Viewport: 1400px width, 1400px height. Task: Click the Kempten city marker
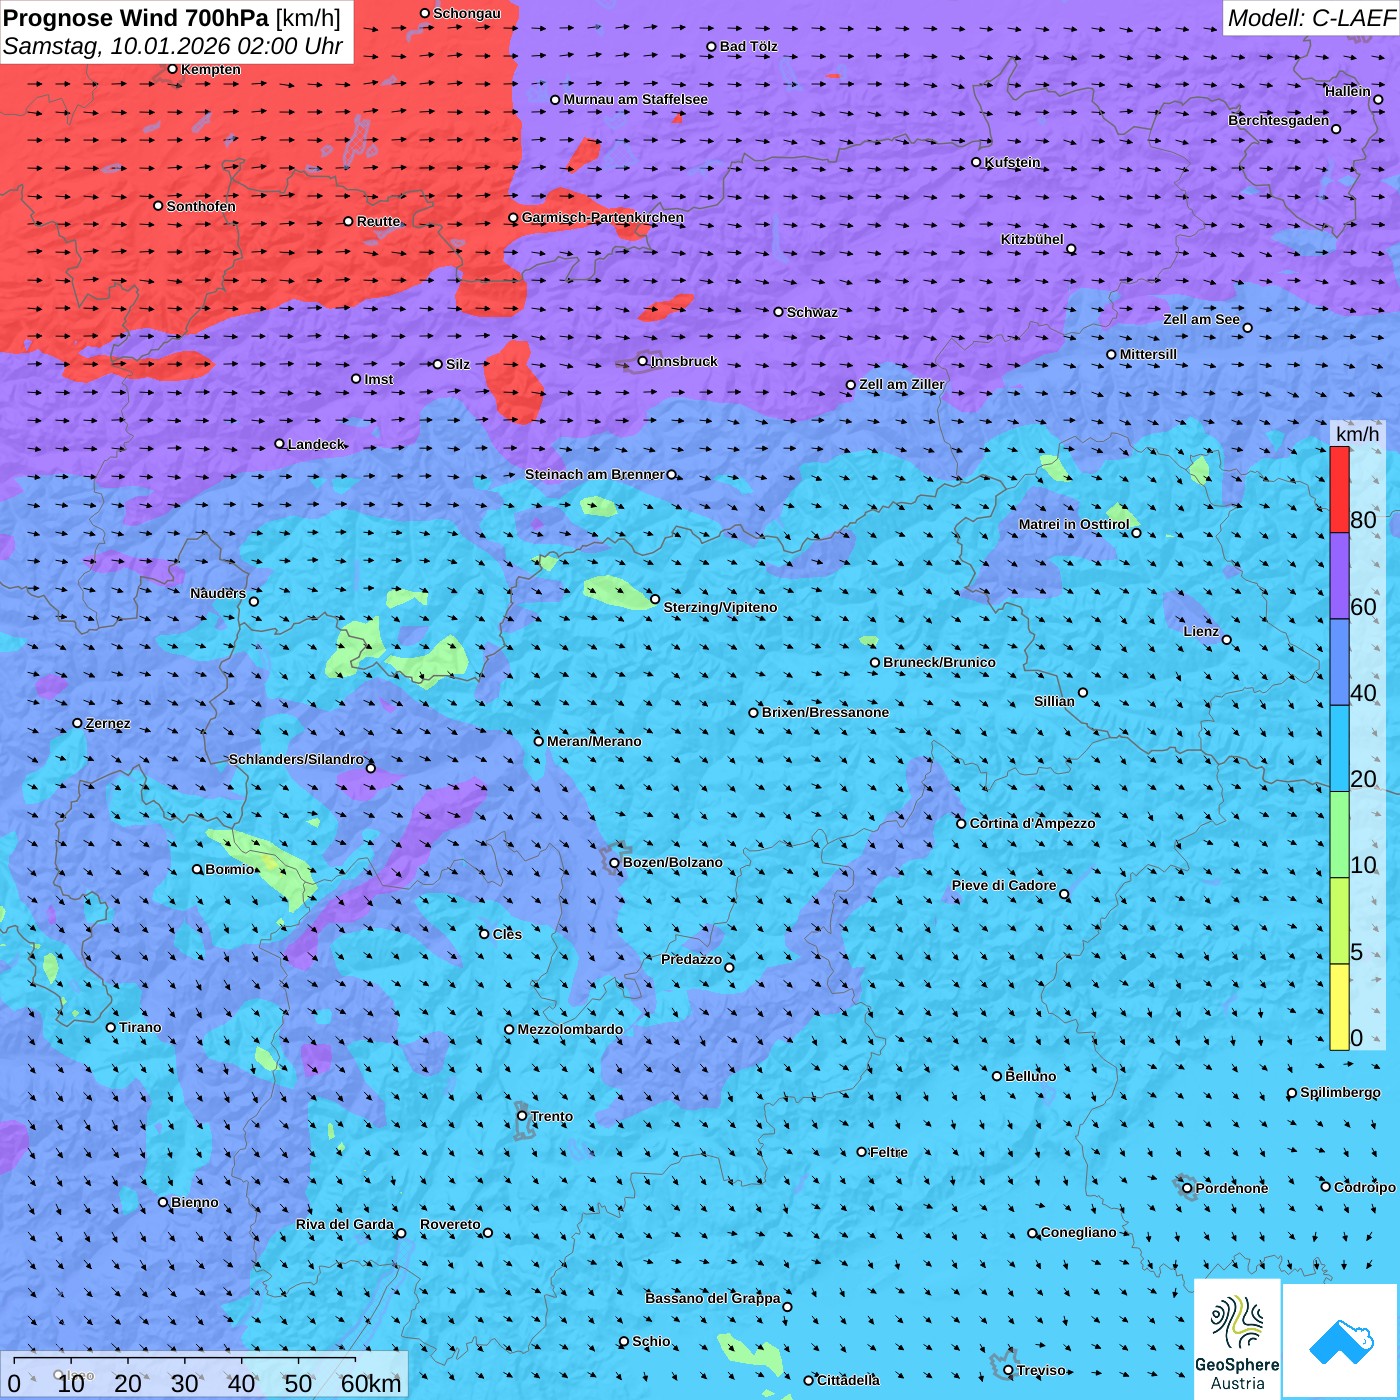[x=173, y=69]
